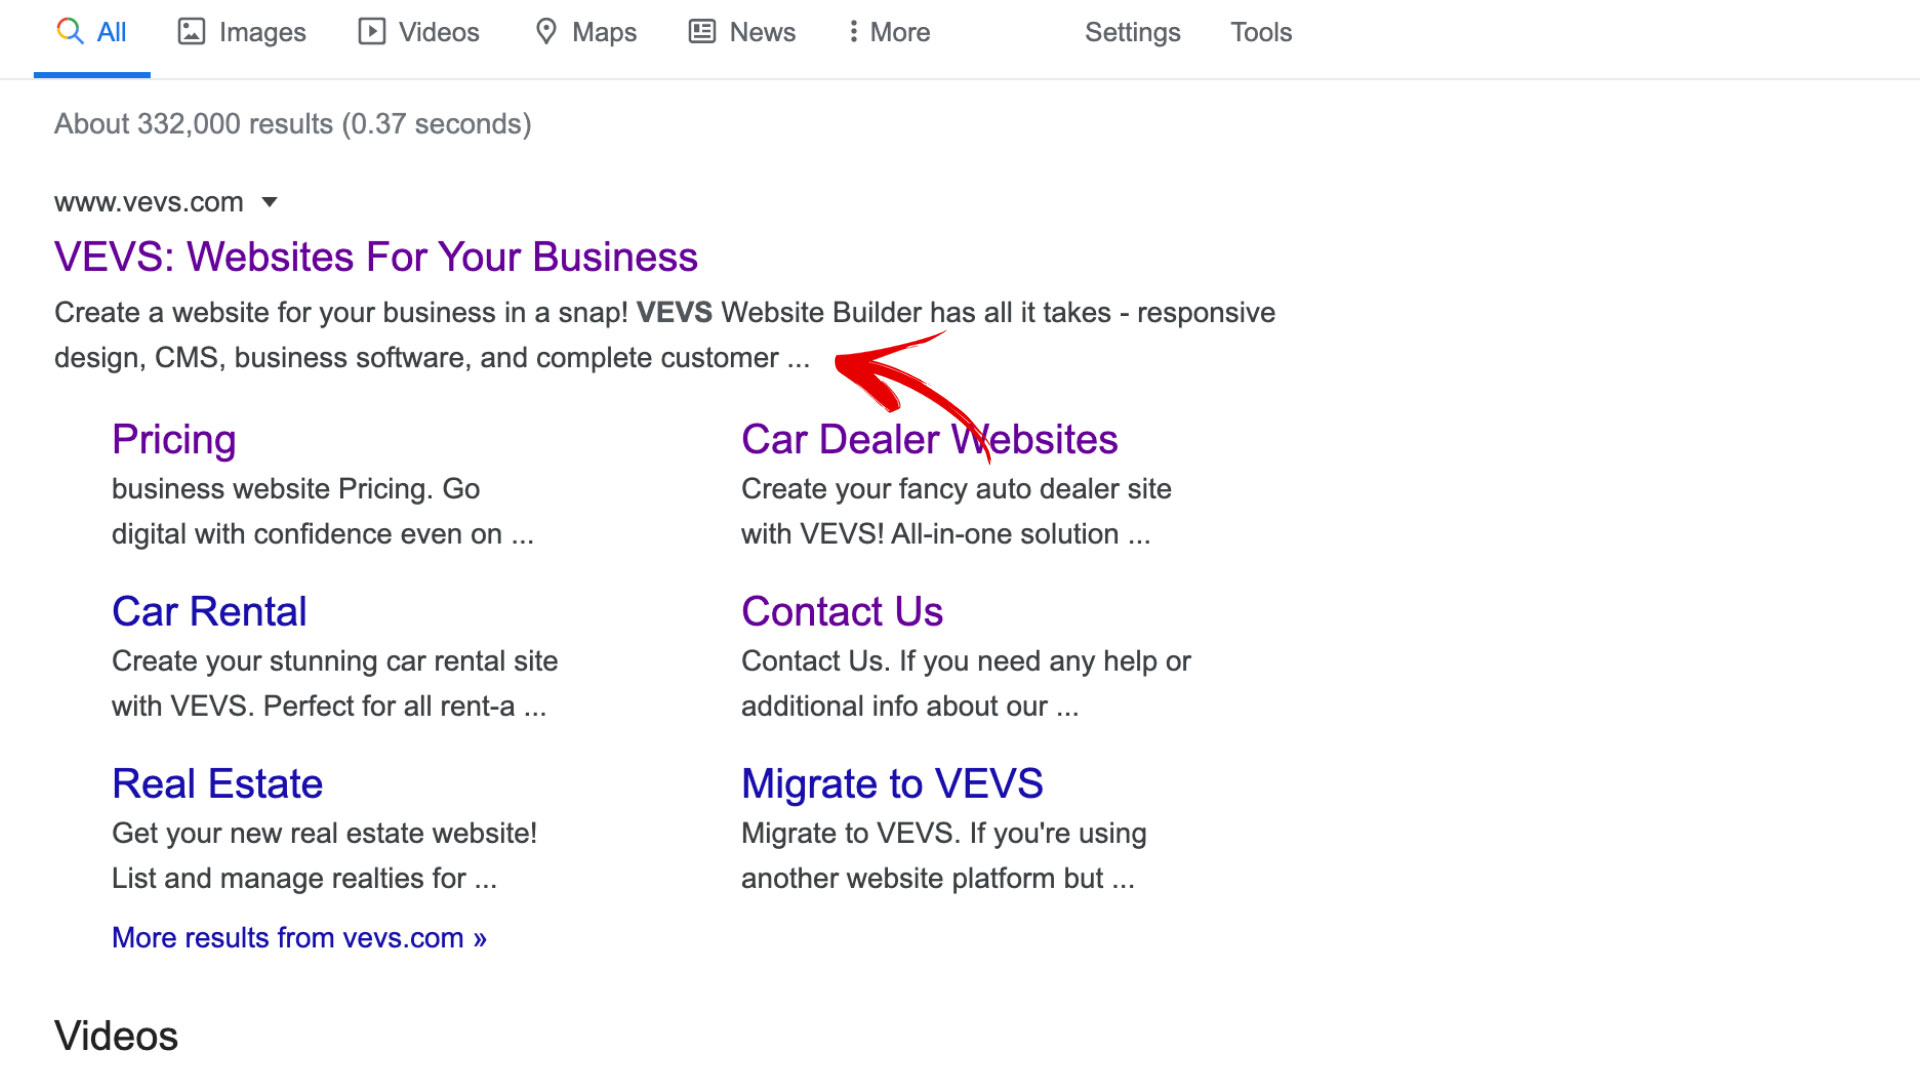1920x1080 pixels.
Task: Click the three-dot More icon
Action: (x=853, y=31)
